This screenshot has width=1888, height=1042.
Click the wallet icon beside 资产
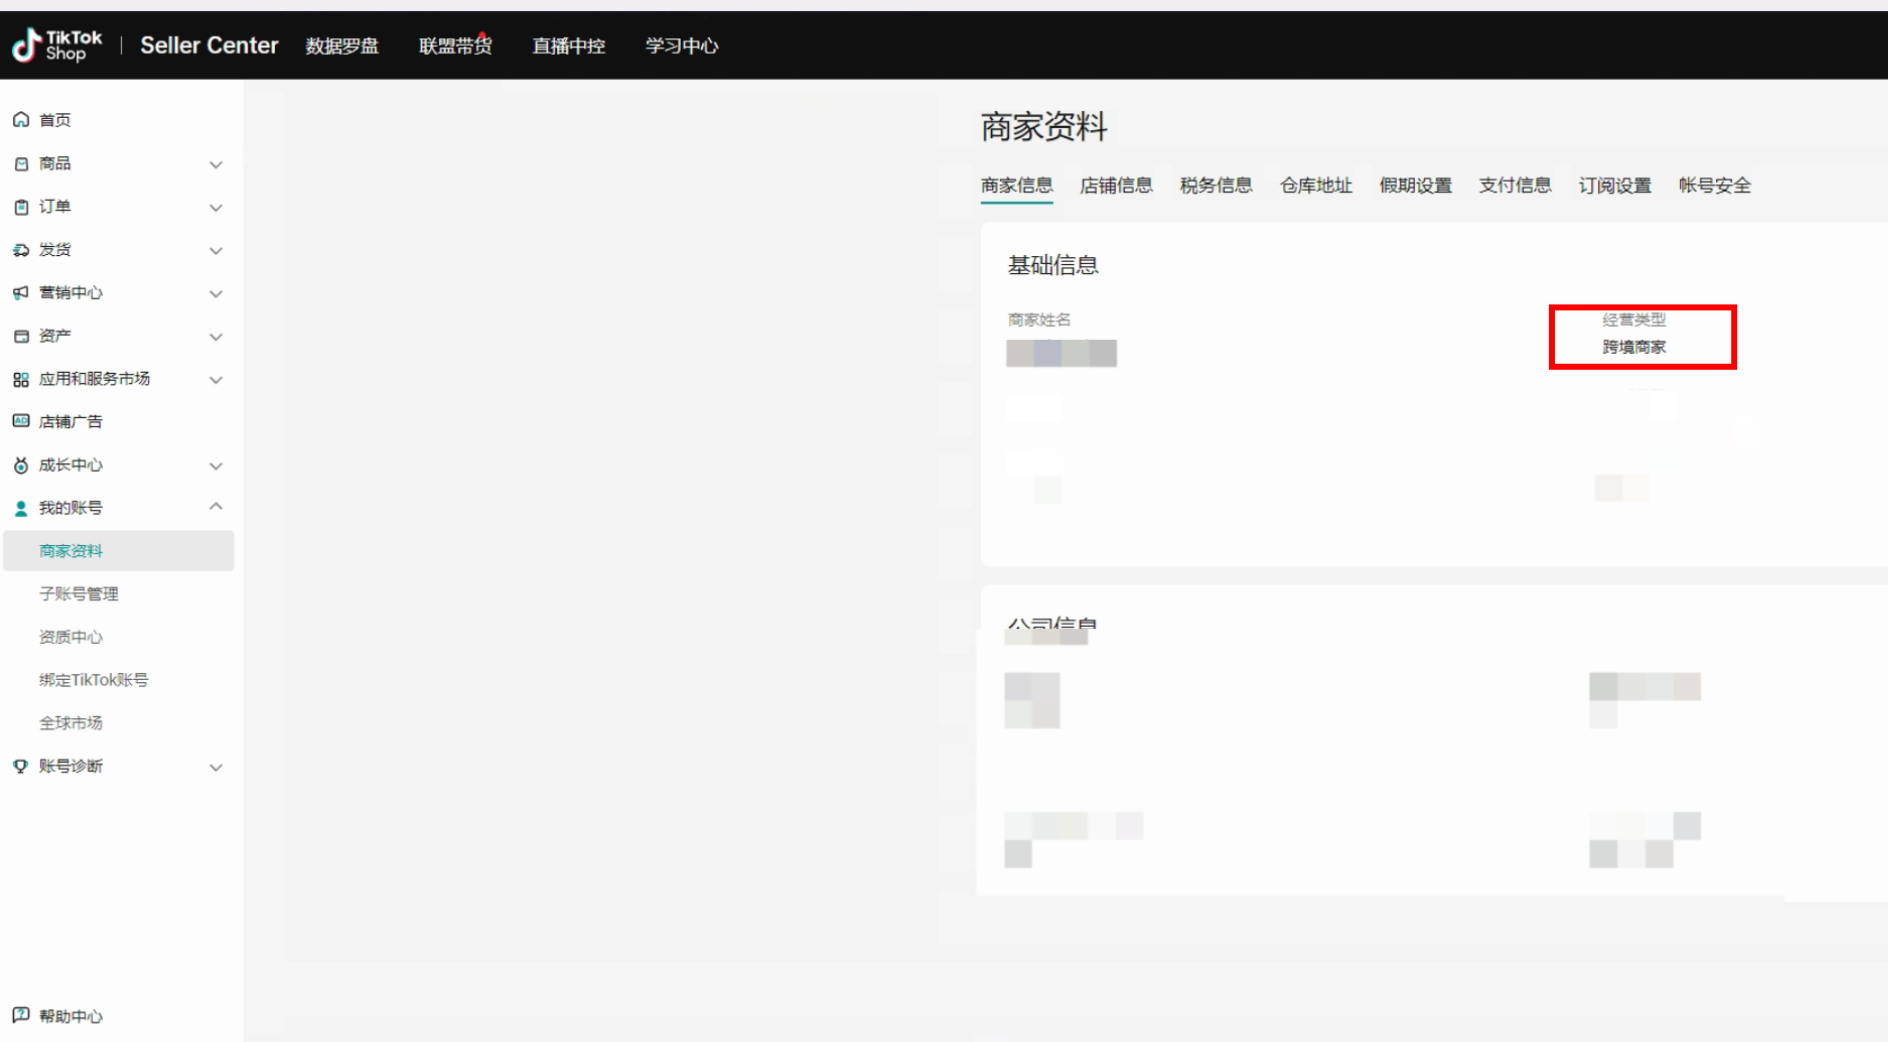point(21,335)
